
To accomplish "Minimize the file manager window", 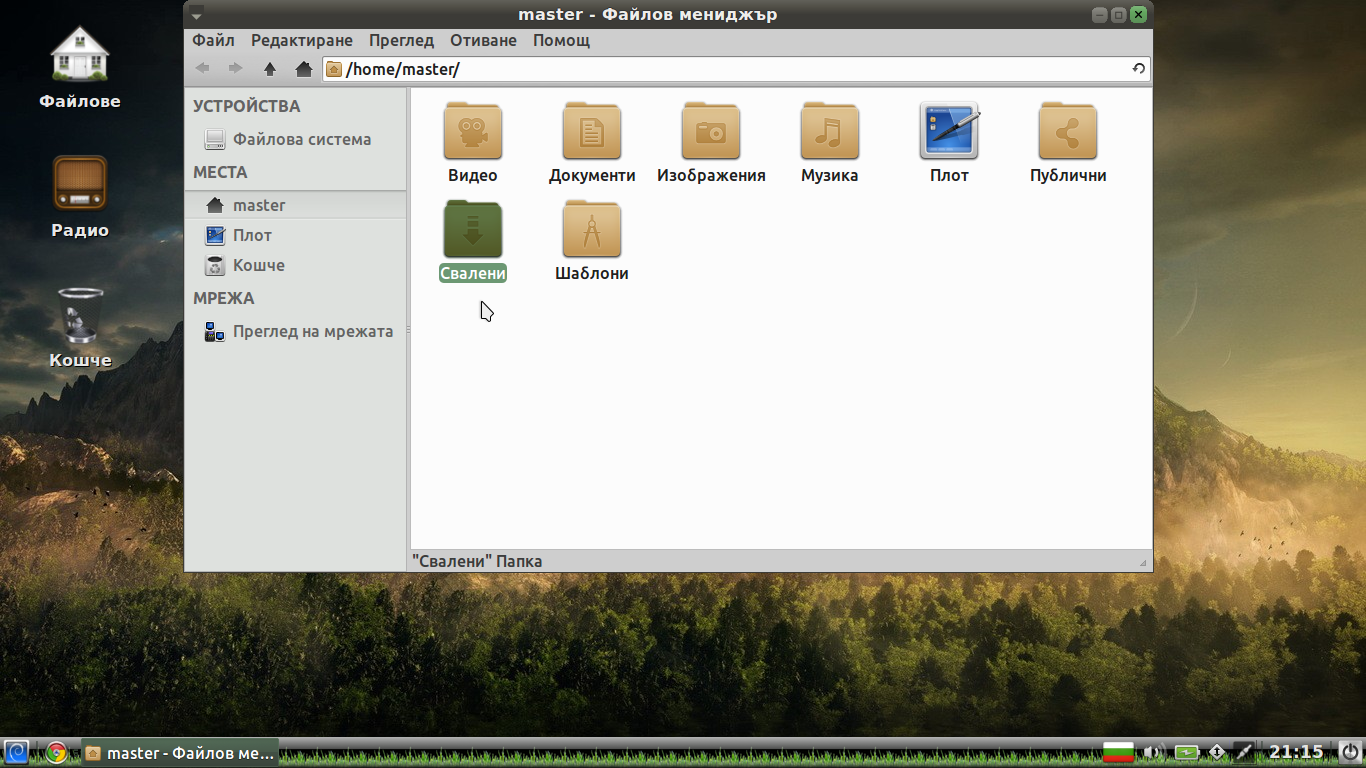I will click(1099, 14).
